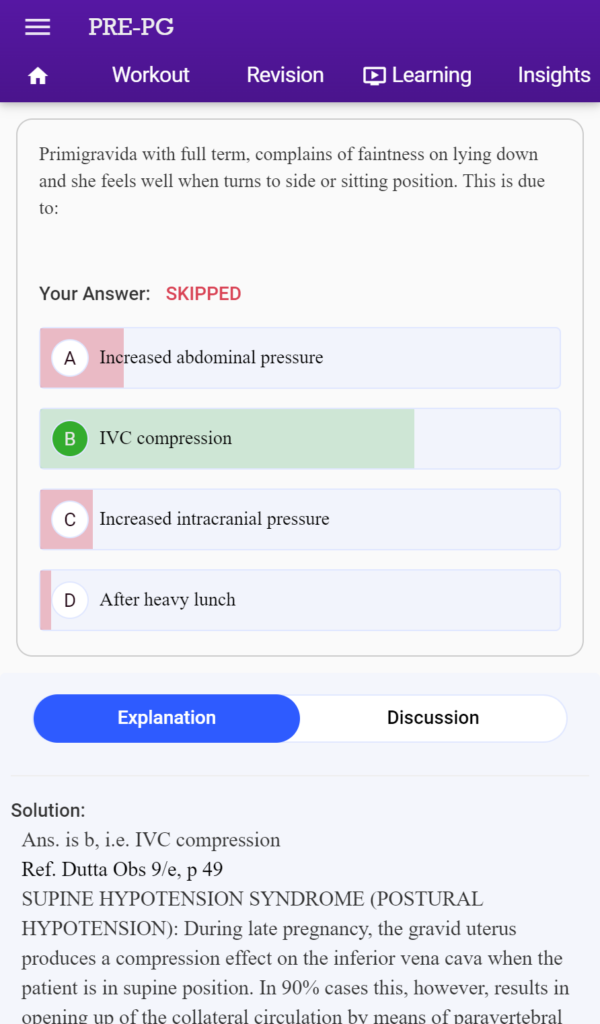Click the PRE-PG app title
This screenshot has height=1024, width=600.
(131, 27)
